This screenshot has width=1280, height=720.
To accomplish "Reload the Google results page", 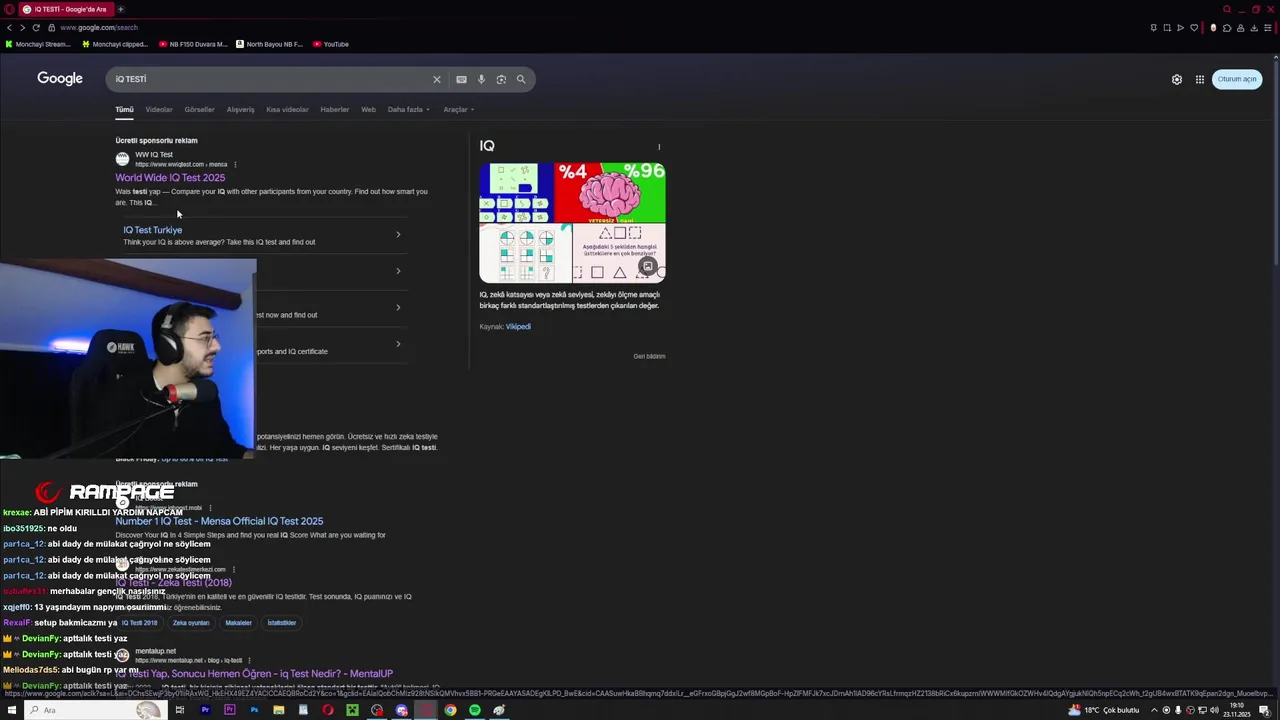I will click(x=35, y=27).
